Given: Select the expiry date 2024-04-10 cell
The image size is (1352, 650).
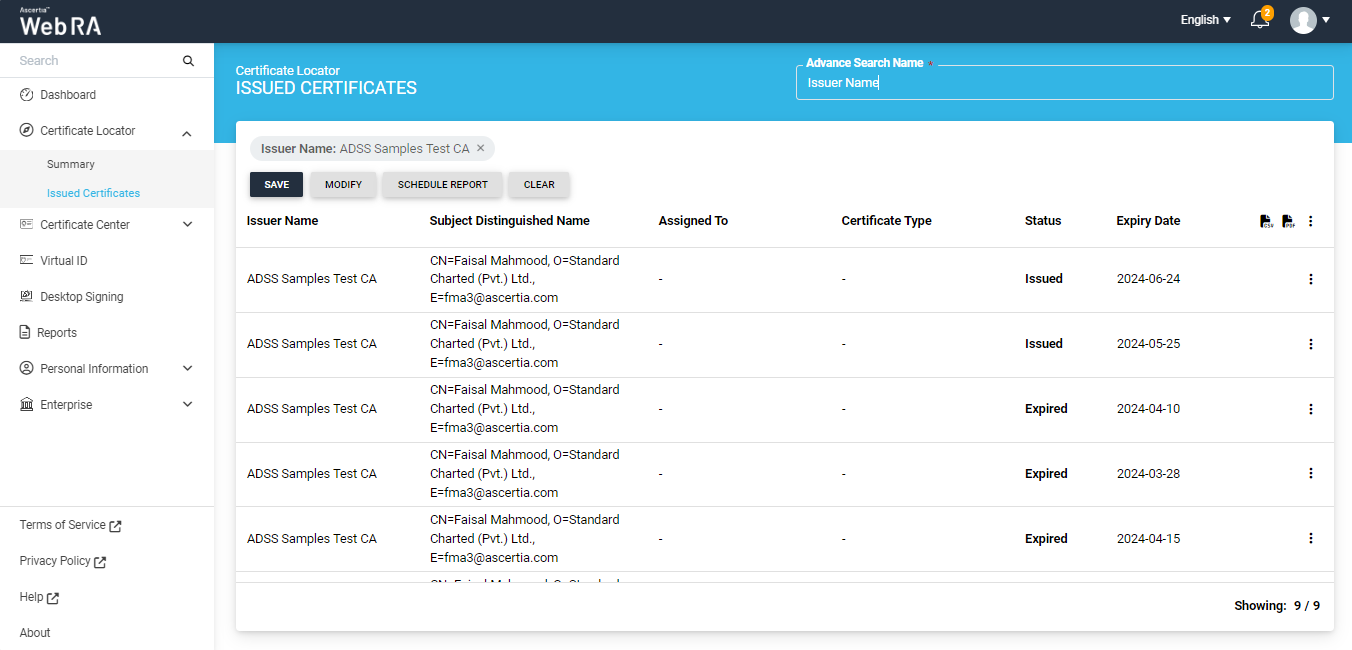Looking at the screenshot, I should click(1148, 409).
